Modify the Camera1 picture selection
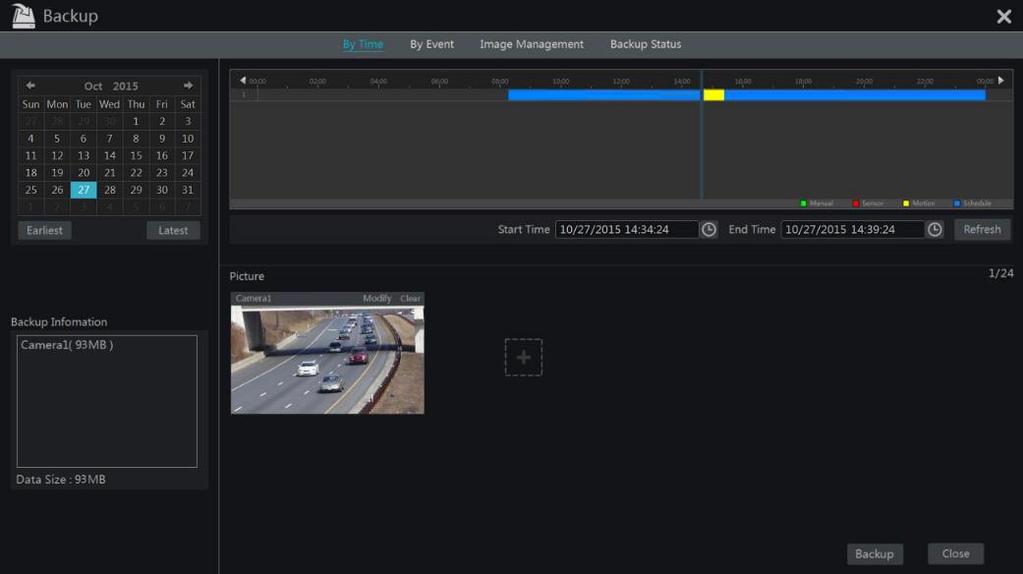This screenshot has height=574, width=1023. (376, 298)
